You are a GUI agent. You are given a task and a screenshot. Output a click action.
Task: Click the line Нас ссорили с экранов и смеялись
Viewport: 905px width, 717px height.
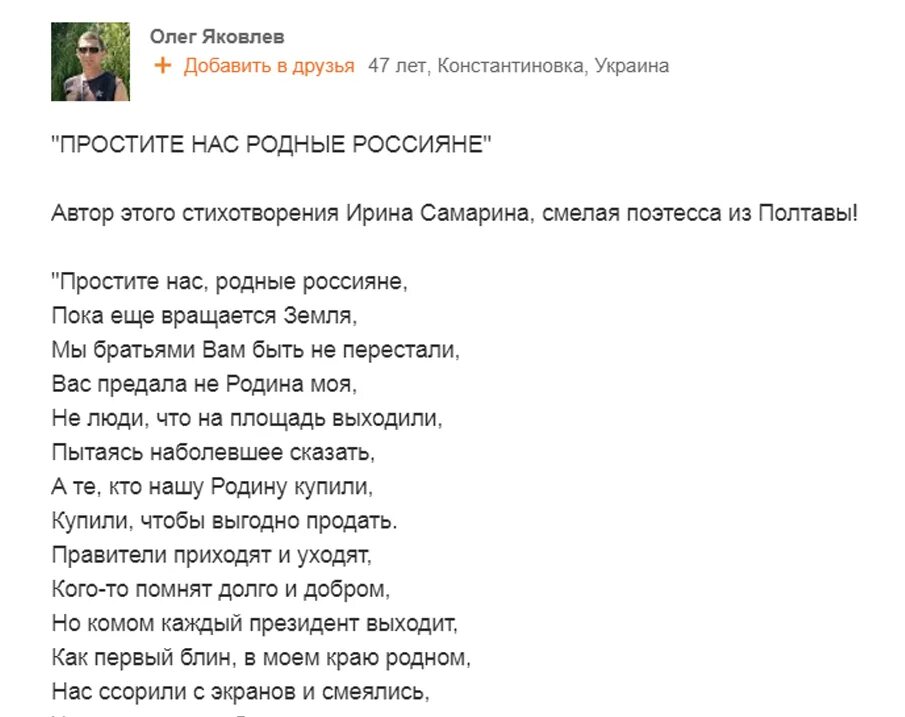(x=241, y=692)
